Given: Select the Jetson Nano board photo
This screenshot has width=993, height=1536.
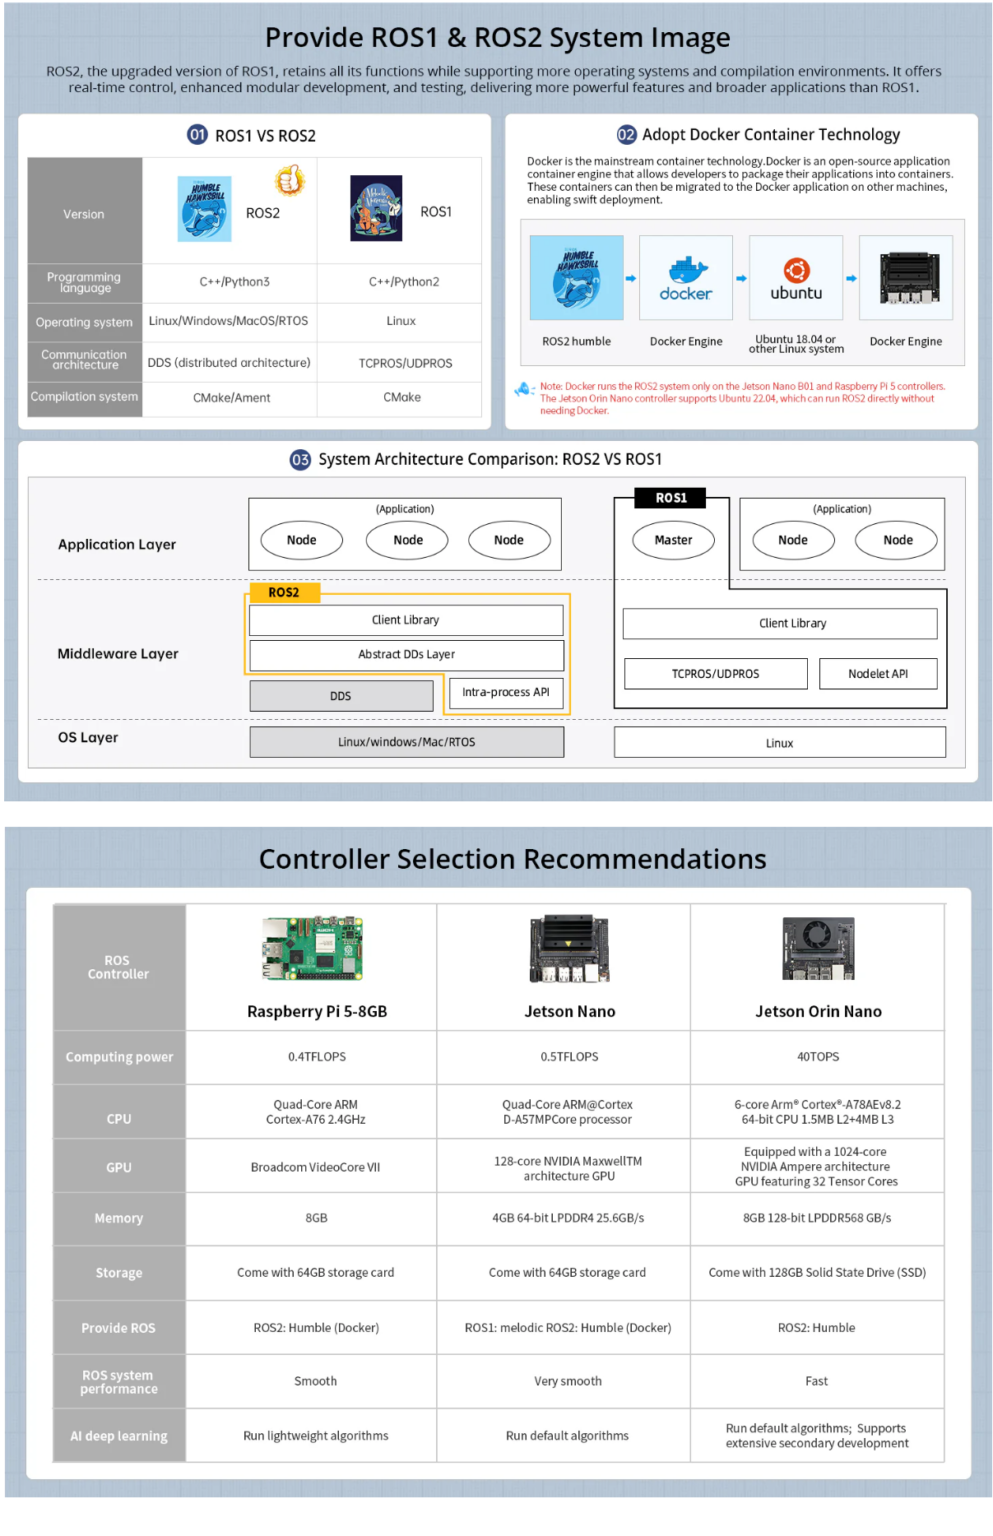Looking at the screenshot, I should (x=569, y=949).
